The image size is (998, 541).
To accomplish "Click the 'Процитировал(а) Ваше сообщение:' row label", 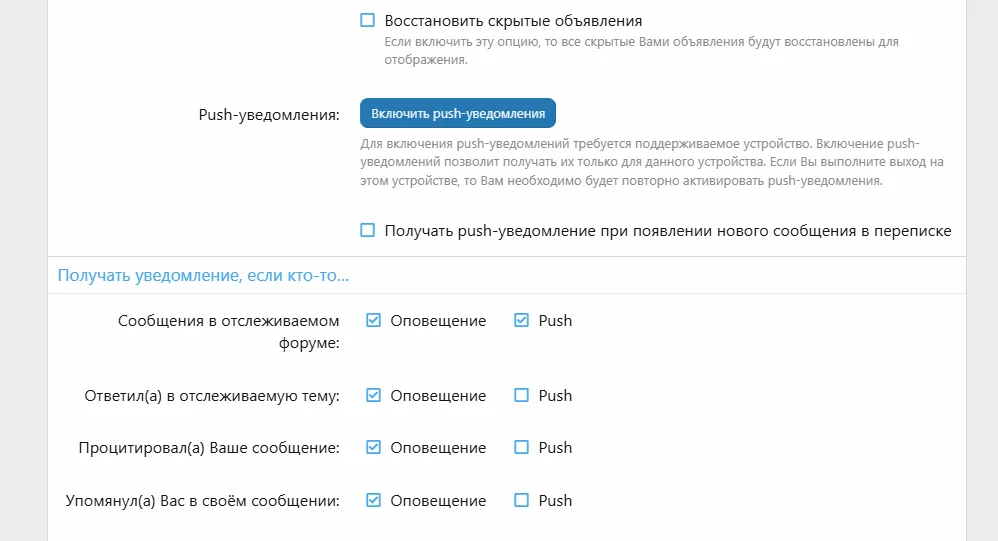I will (209, 448).
